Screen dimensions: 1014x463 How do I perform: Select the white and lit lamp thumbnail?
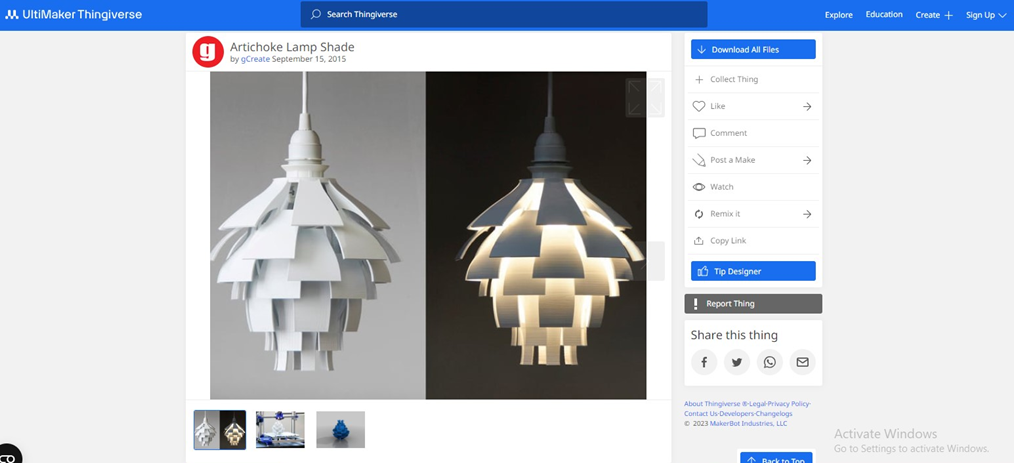[220, 430]
